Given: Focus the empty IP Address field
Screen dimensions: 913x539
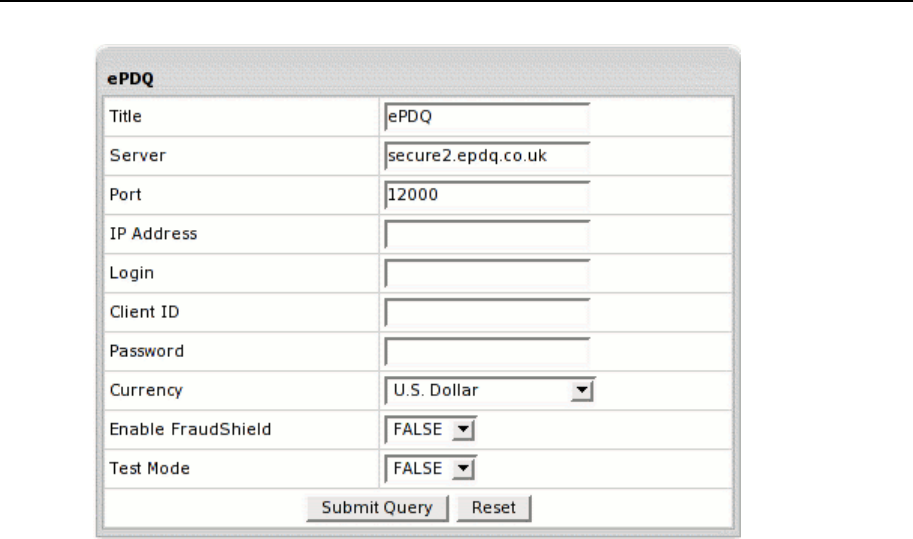Looking at the screenshot, I should [x=487, y=234].
